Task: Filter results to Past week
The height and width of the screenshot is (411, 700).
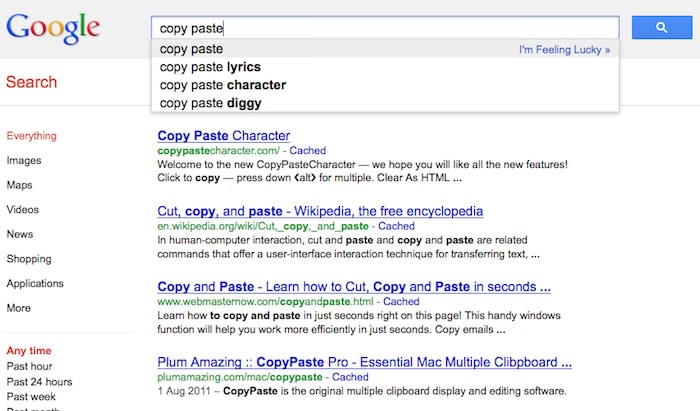Action: tap(31, 397)
